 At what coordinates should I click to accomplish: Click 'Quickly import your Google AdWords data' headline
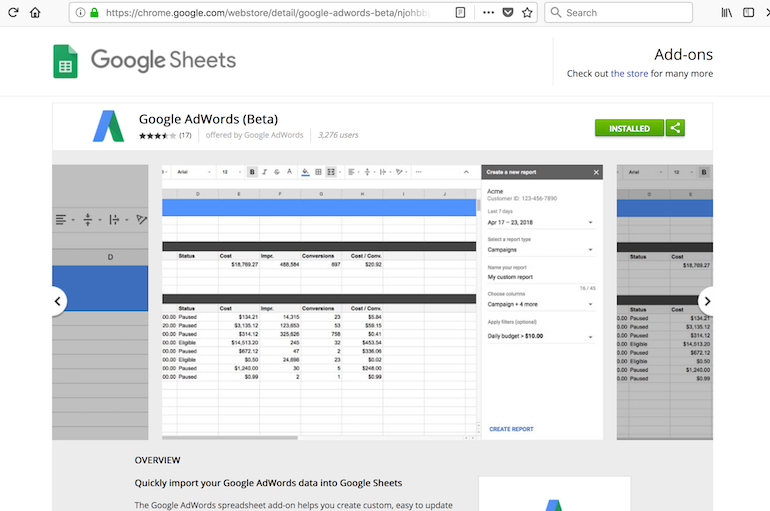point(268,483)
